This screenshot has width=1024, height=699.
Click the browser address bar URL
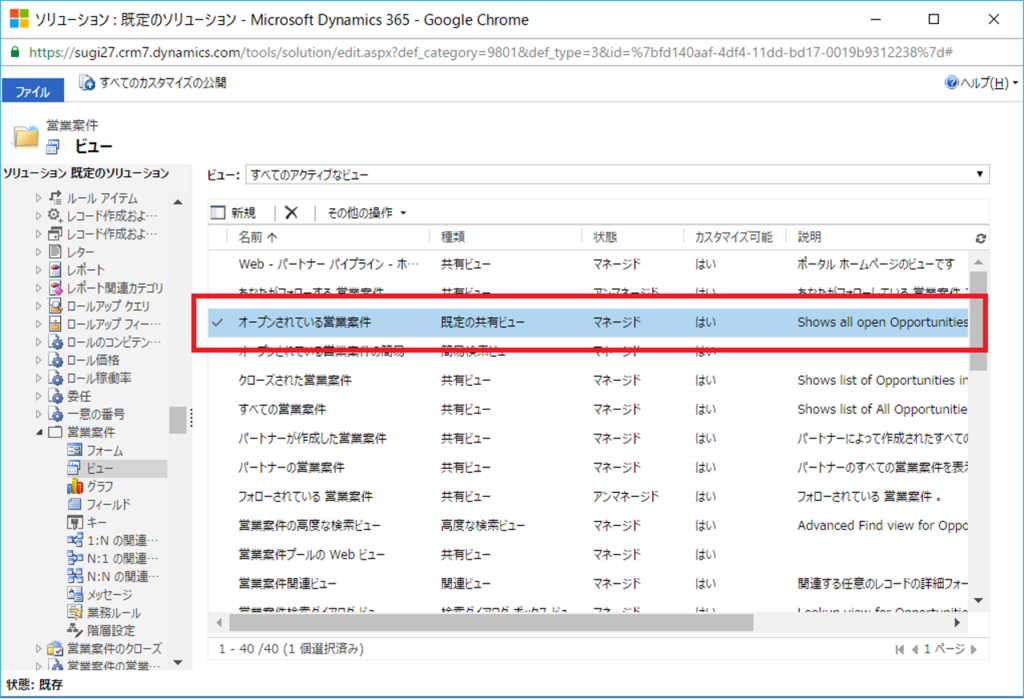(x=490, y=52)
